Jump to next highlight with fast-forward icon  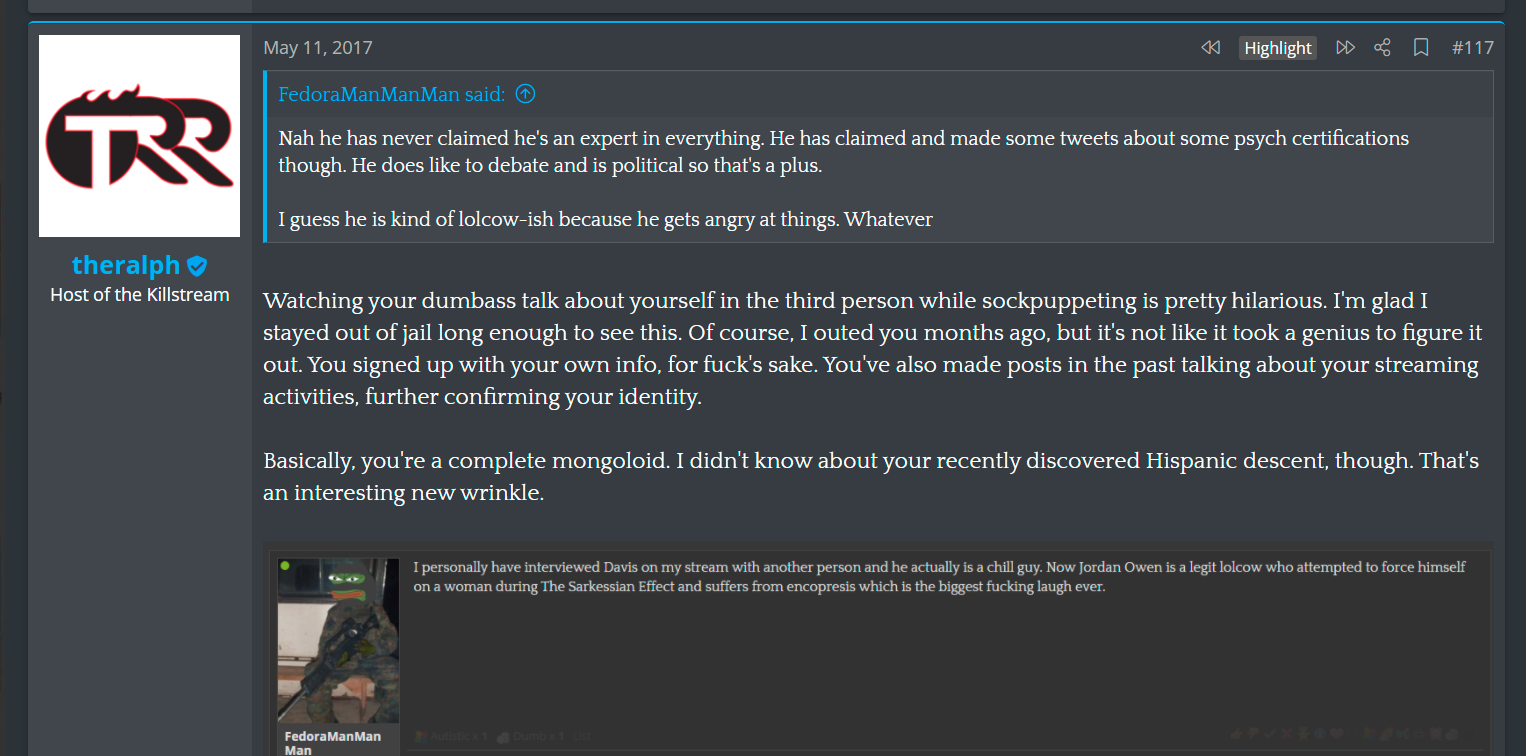[1345, 47]
